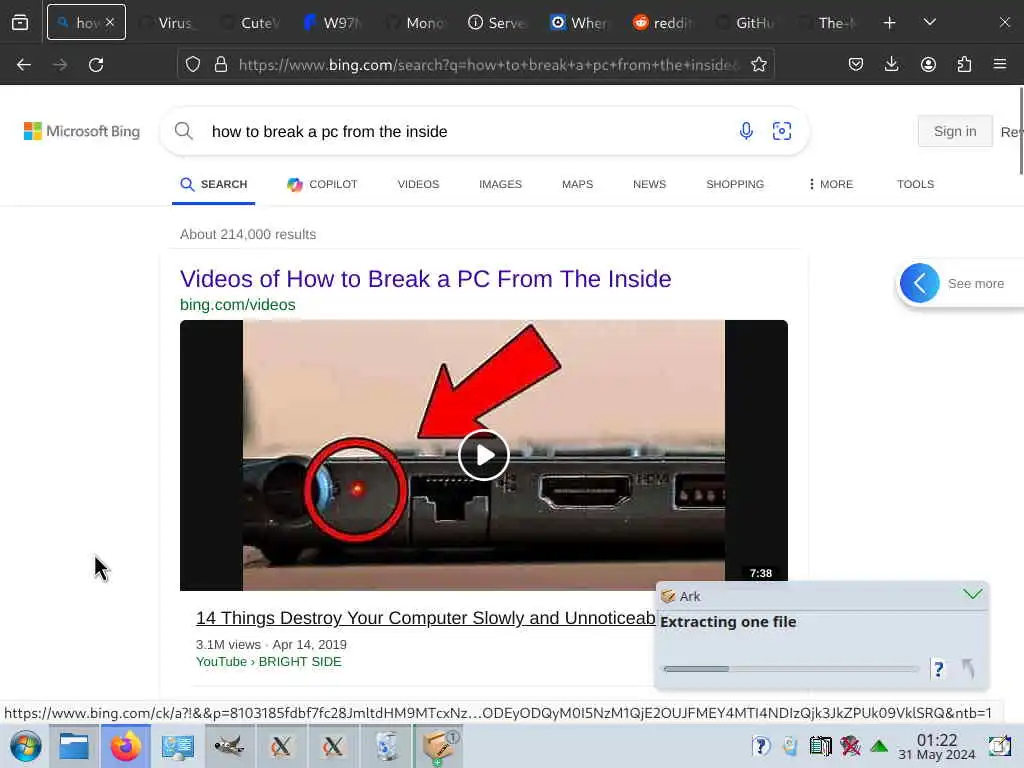This screenshot has height=768, width=1024.
Task: Switch to MAPS results
Action: pyautogui.click(x=577, y=184)
